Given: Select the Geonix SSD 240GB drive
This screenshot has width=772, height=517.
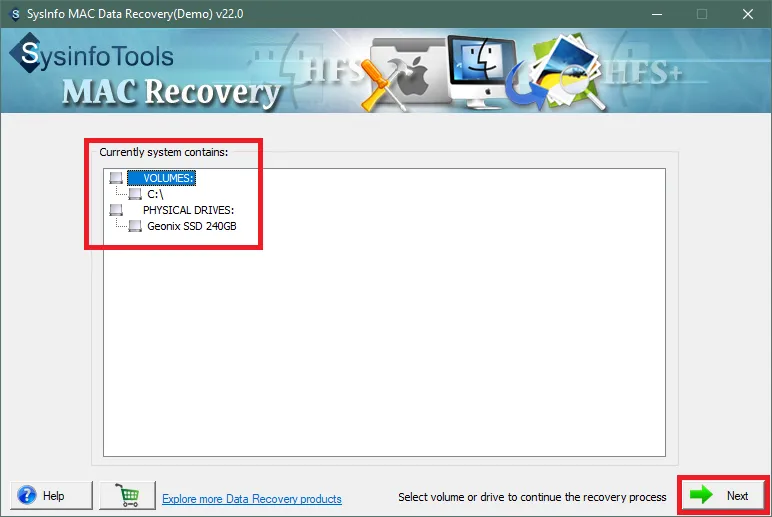Looking at the screenshot, I should pyautogui.click(x=192, y=226).
